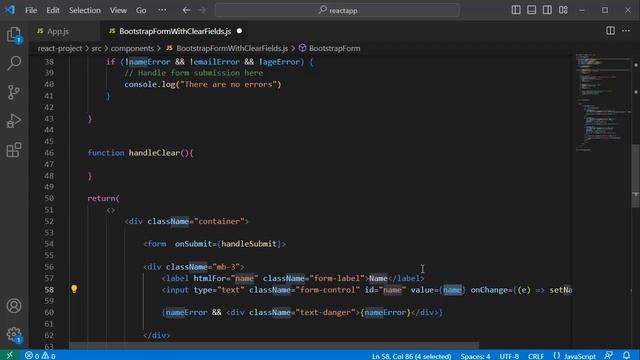Screen dimensions: 640x360
Task: Open the Search view
Action: [x=14, y=63]
